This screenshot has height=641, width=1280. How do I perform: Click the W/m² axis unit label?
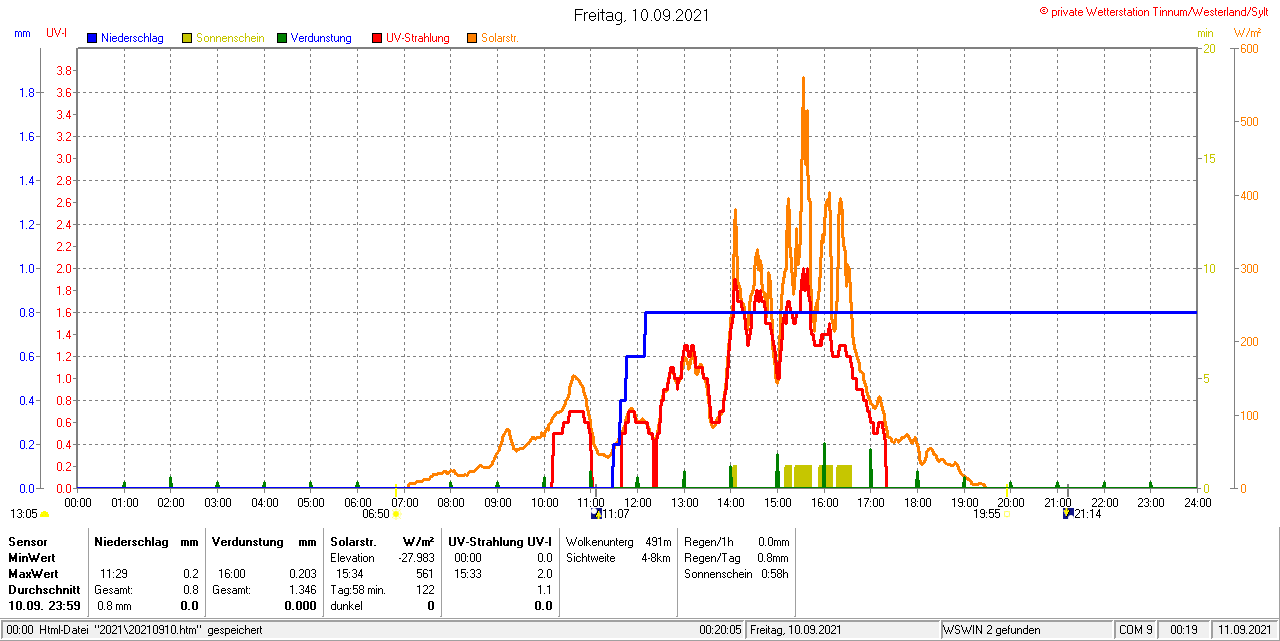(1247, 33)
